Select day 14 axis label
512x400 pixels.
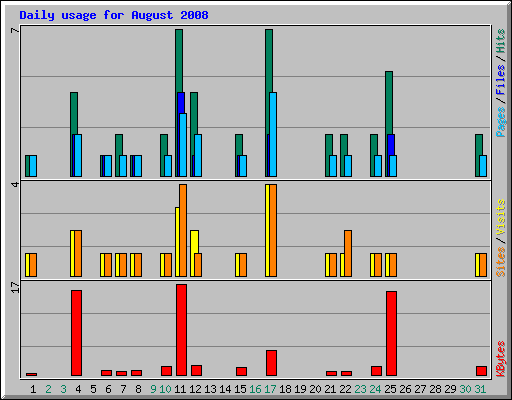pos(225,389)
